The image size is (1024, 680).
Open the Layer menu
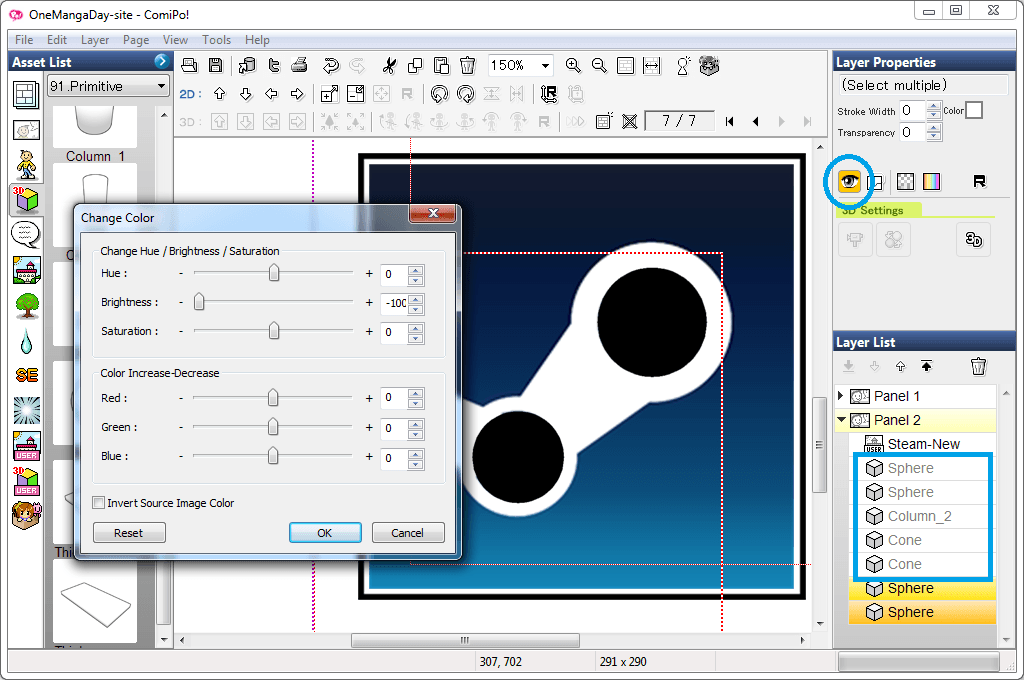click(x=95, y=40)
